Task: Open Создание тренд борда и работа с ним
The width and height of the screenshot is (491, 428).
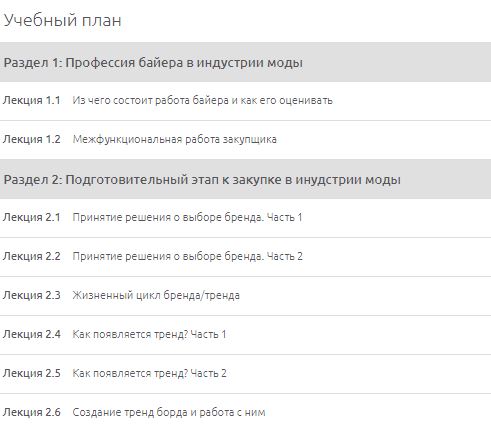Action: 169,412
